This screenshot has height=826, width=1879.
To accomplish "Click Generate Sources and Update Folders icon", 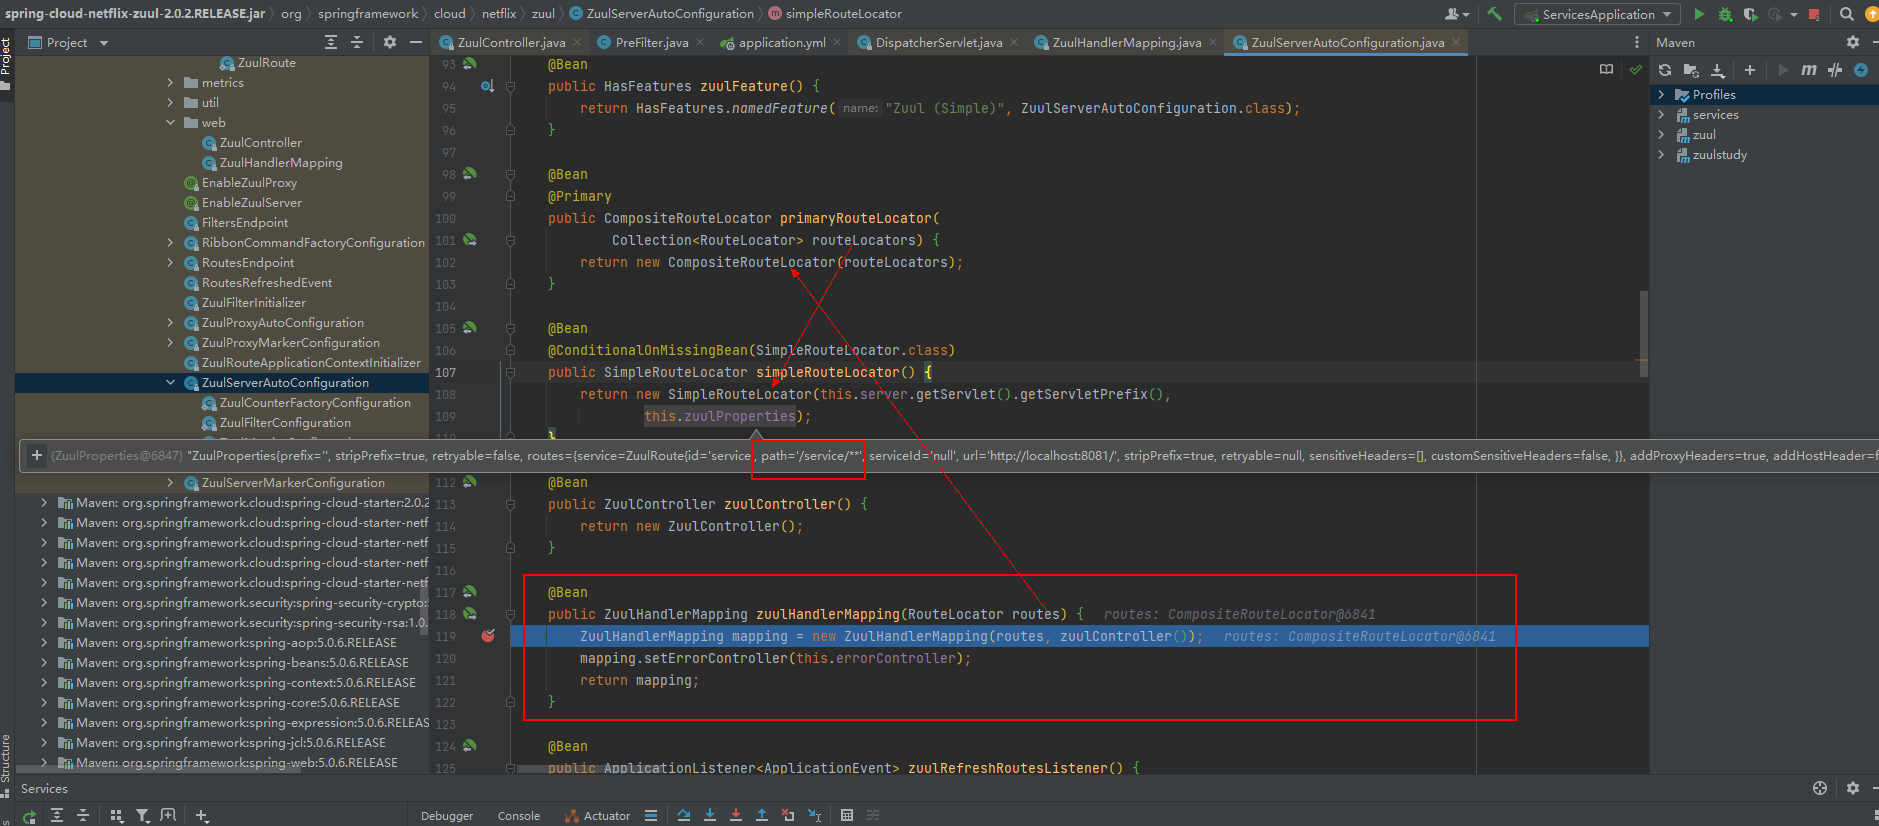I will pyautogui.click(x=1691, y=70).
